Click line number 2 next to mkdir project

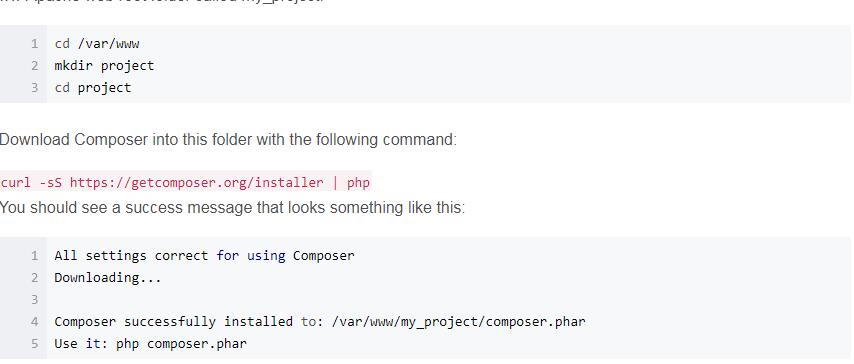[35, 66]
